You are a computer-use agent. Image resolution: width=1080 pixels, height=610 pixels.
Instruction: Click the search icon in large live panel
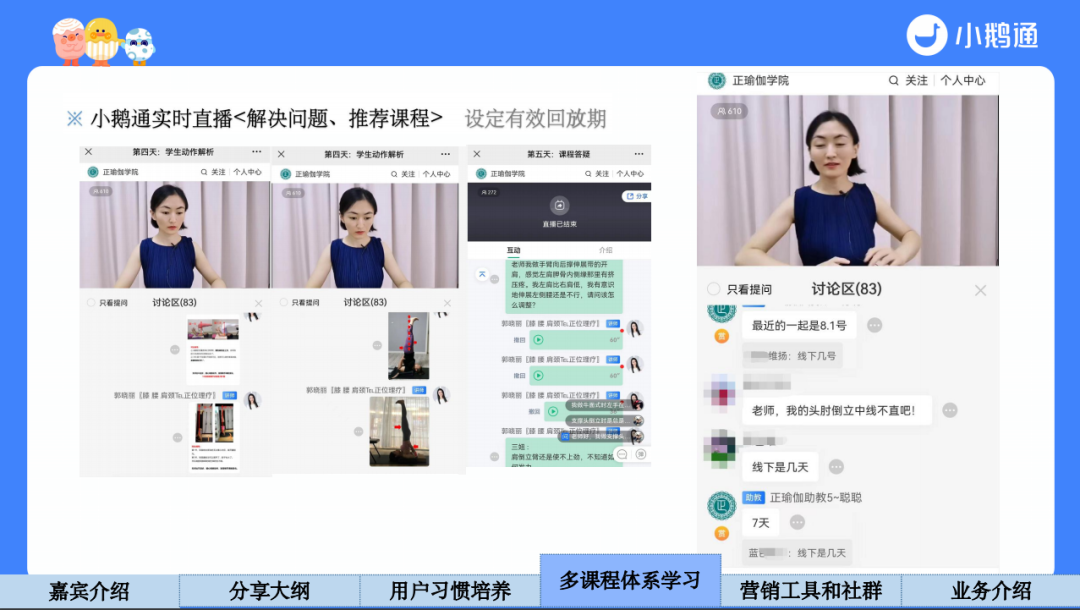click(x=893, y=81)
